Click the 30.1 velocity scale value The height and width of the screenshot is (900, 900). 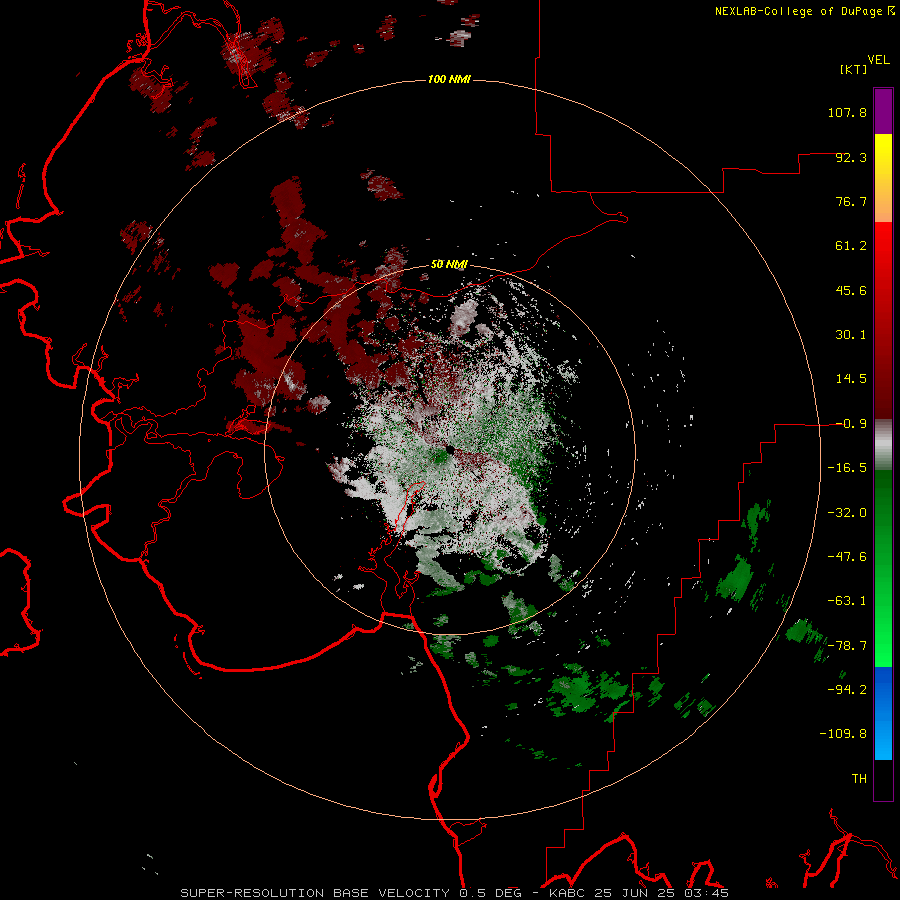[851, 335]
